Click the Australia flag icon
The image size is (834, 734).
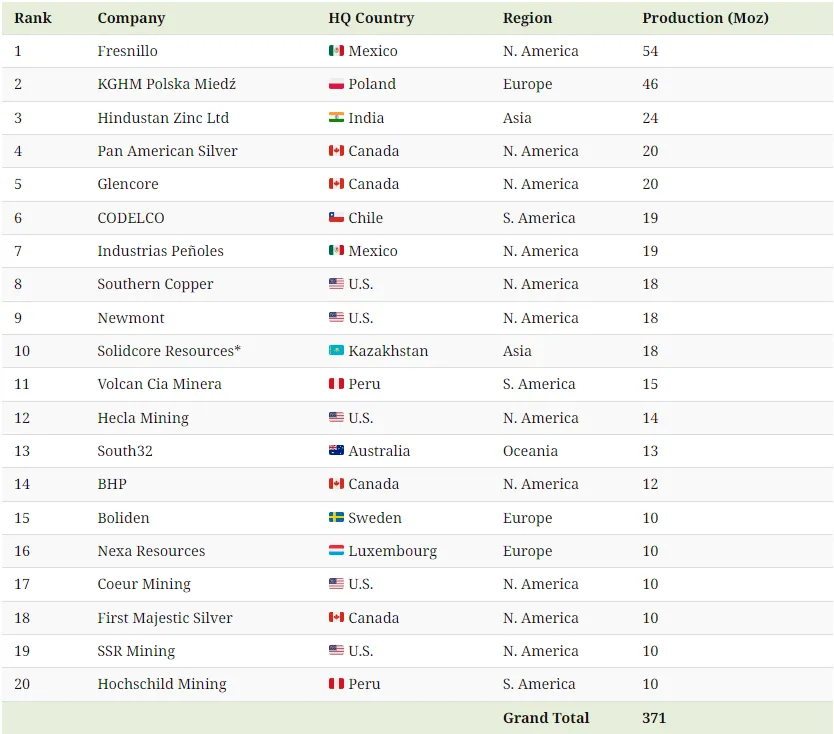tap(336, 451)
